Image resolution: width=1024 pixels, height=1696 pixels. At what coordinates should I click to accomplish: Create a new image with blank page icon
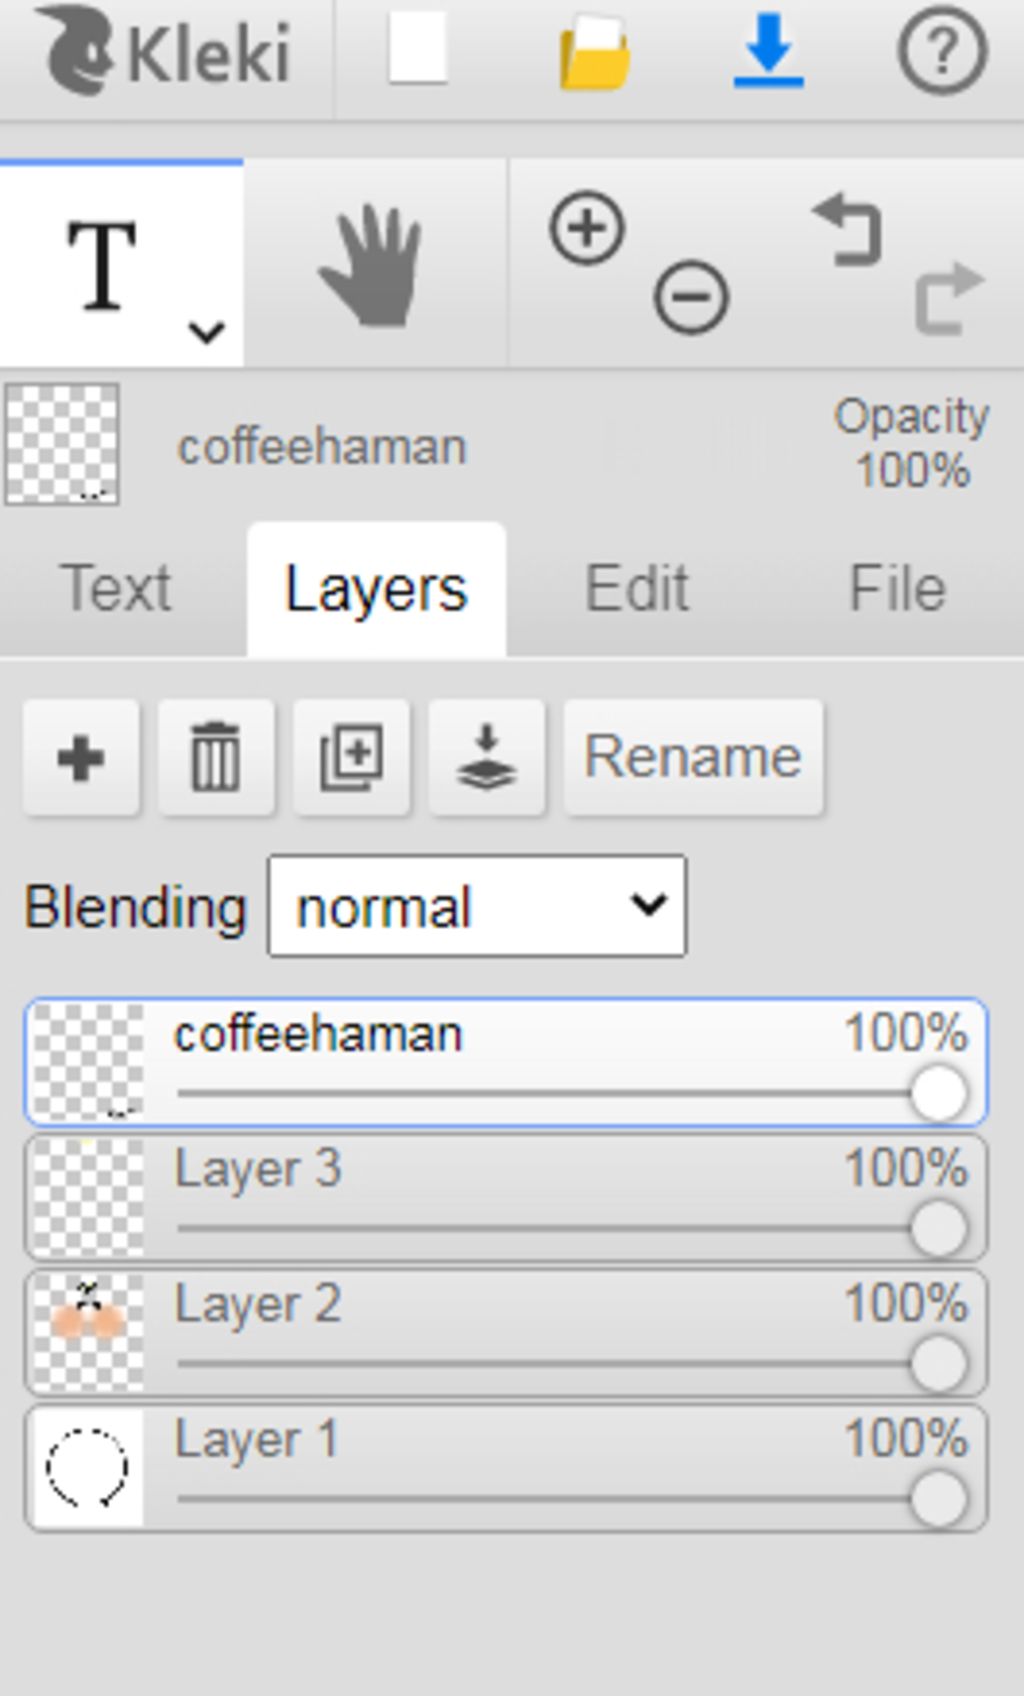pos(418,48)
